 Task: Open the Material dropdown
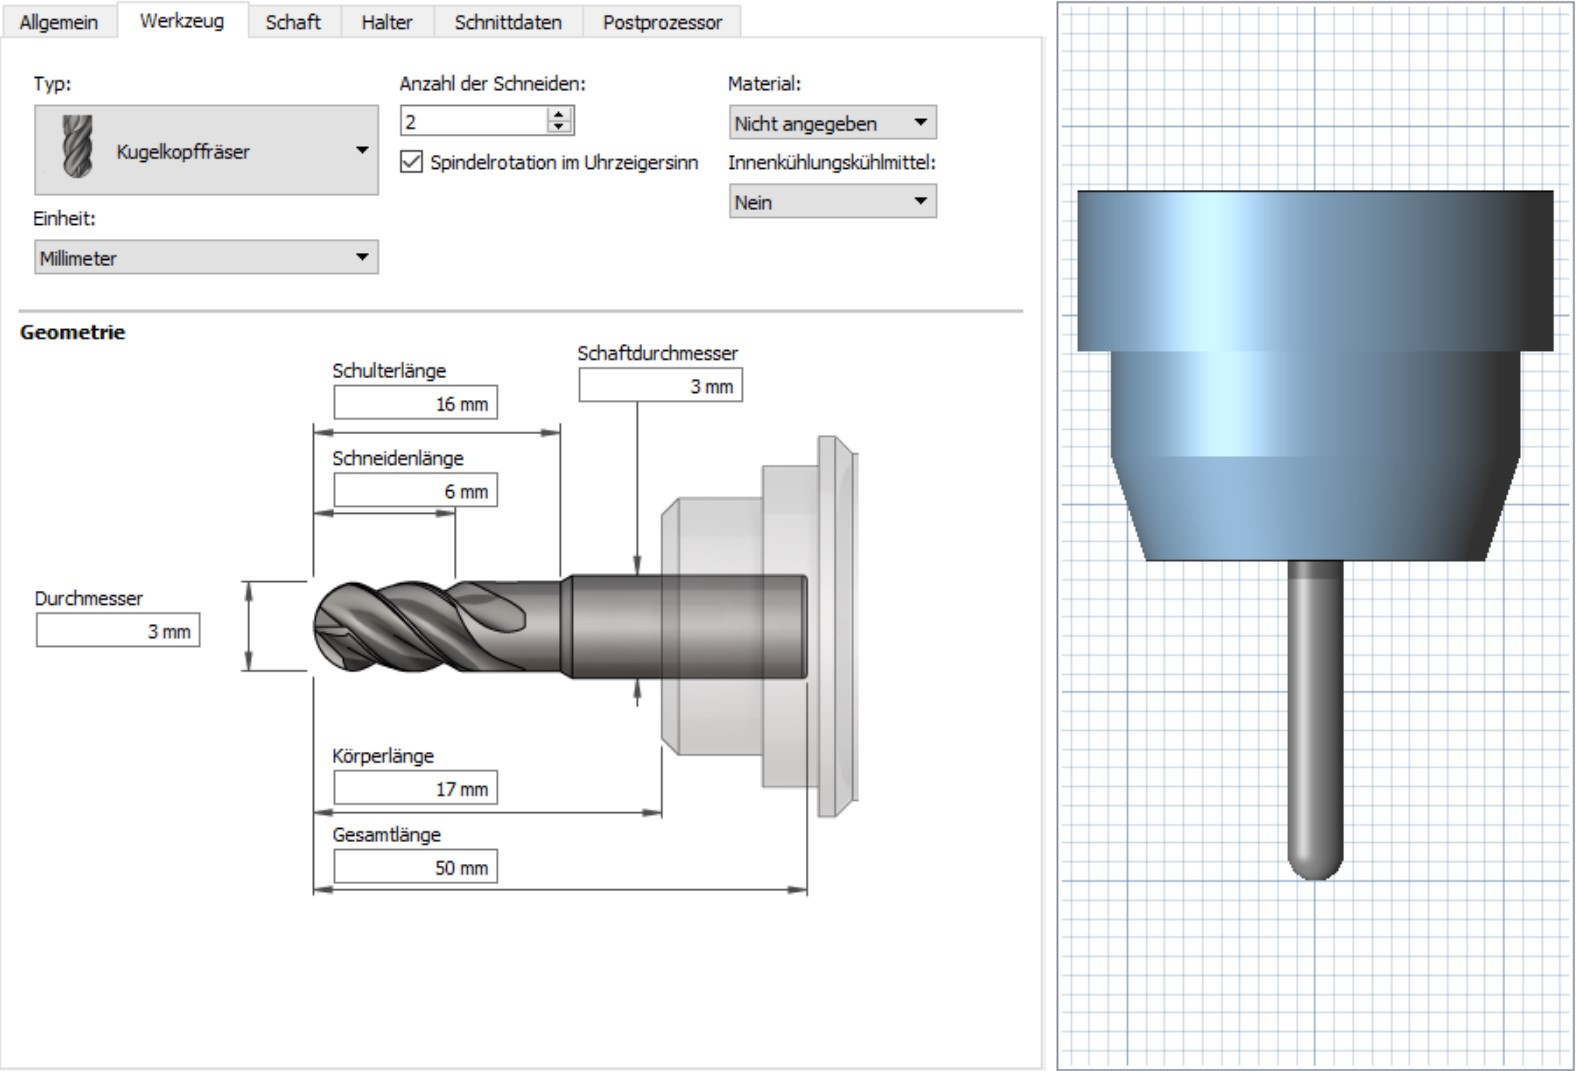tap(832, 123)
